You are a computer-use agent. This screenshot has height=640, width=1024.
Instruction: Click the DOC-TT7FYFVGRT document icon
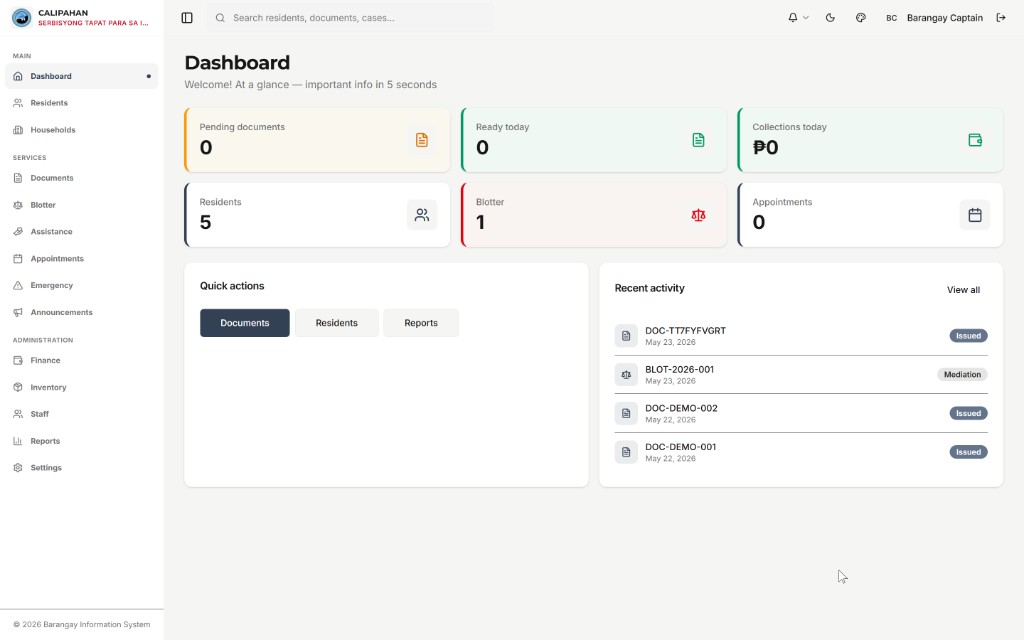[x=626, y=336]
